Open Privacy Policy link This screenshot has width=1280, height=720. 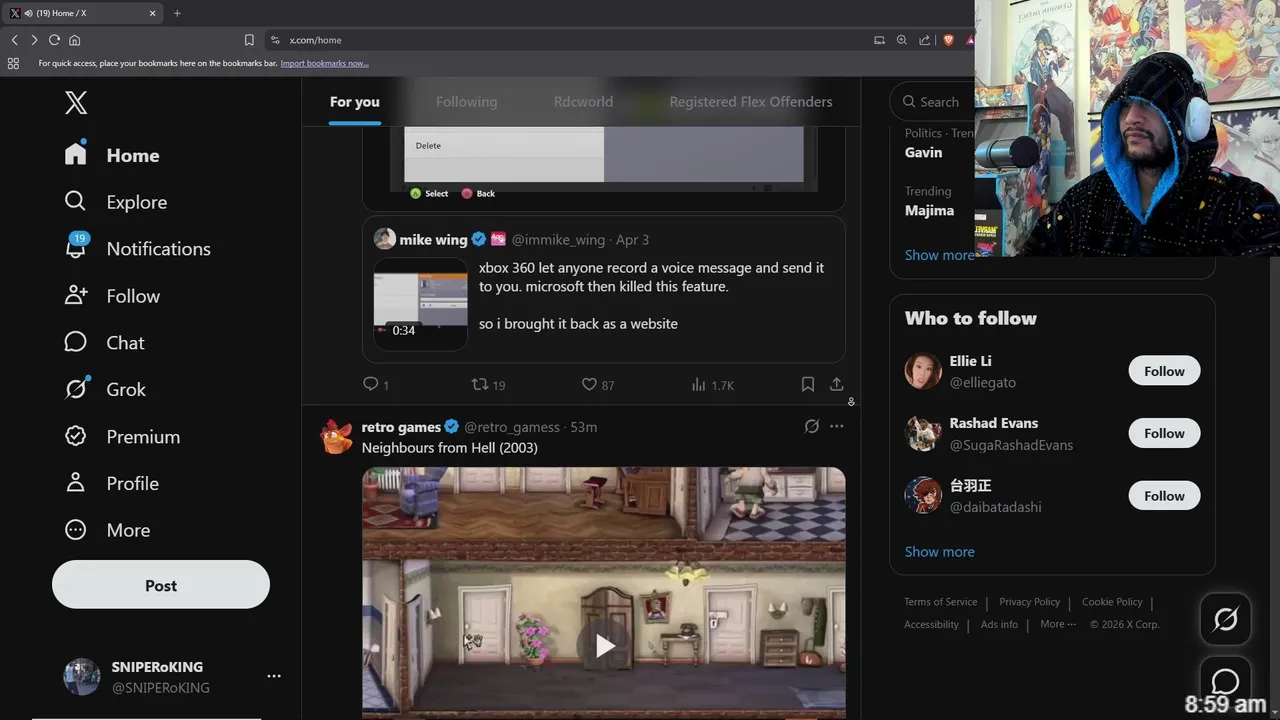click(x=1029, y=602)
